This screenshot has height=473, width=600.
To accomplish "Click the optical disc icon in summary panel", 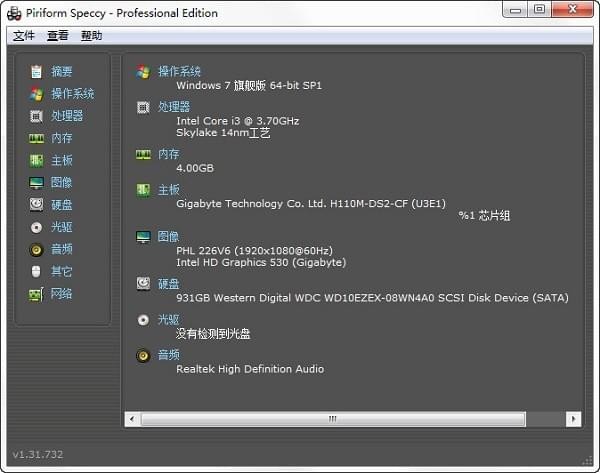I will click(143, 320).
